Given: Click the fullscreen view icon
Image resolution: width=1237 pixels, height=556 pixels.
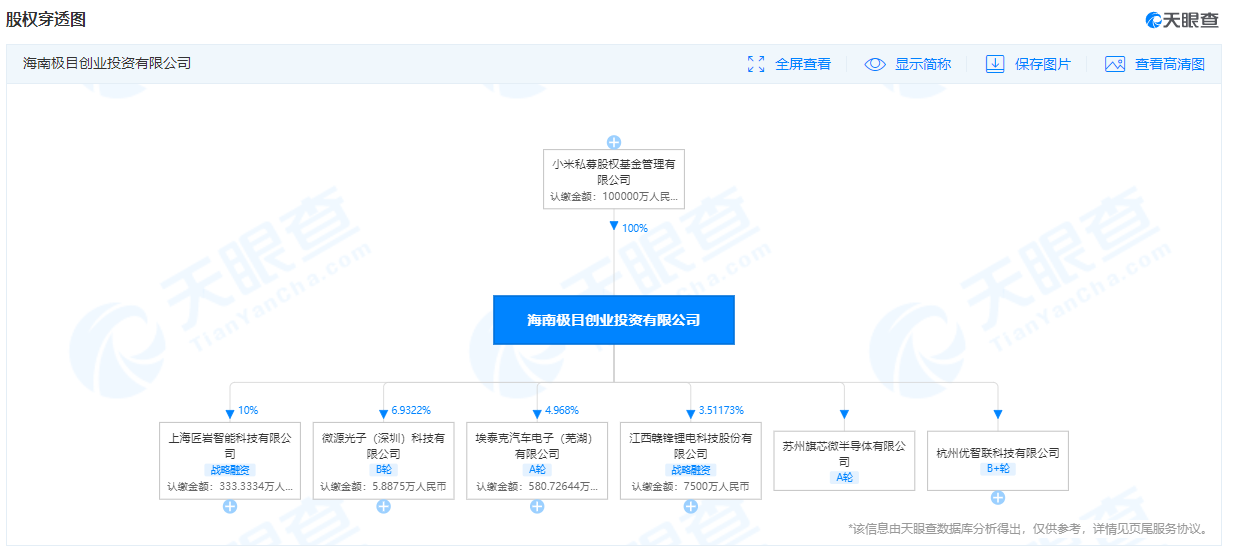Looking at the screenshot, I should (x=756, y=64).
